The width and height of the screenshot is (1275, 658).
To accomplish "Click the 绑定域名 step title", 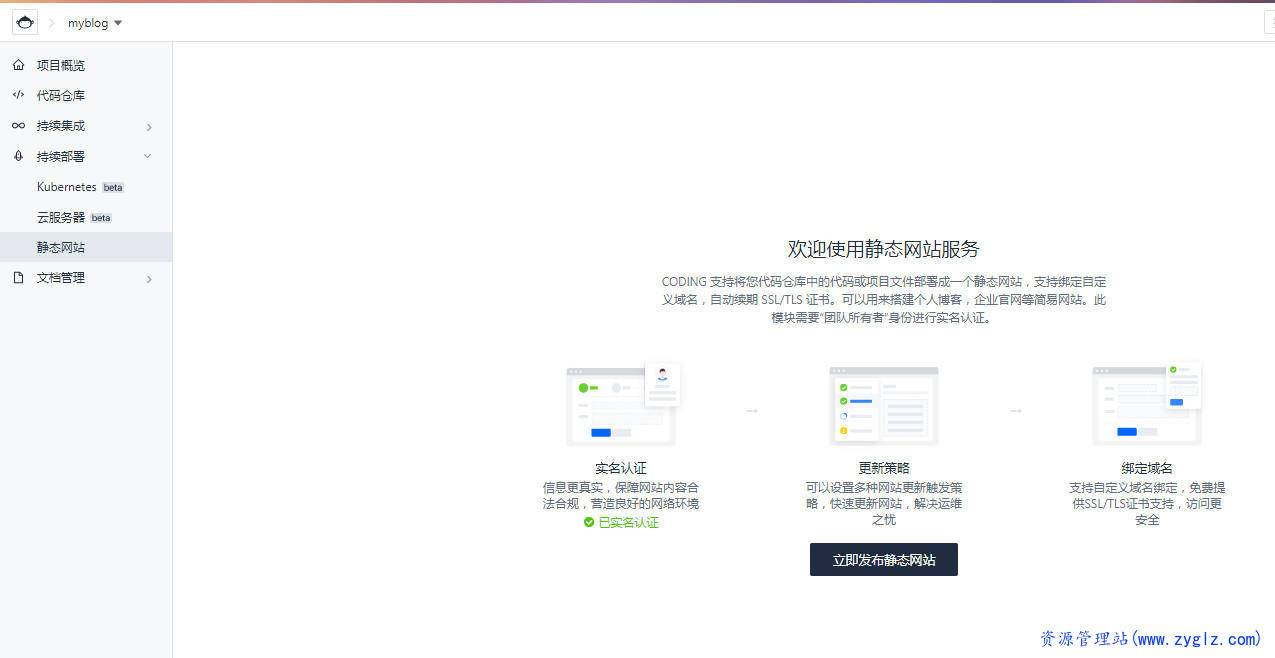I will [1147, 468].
